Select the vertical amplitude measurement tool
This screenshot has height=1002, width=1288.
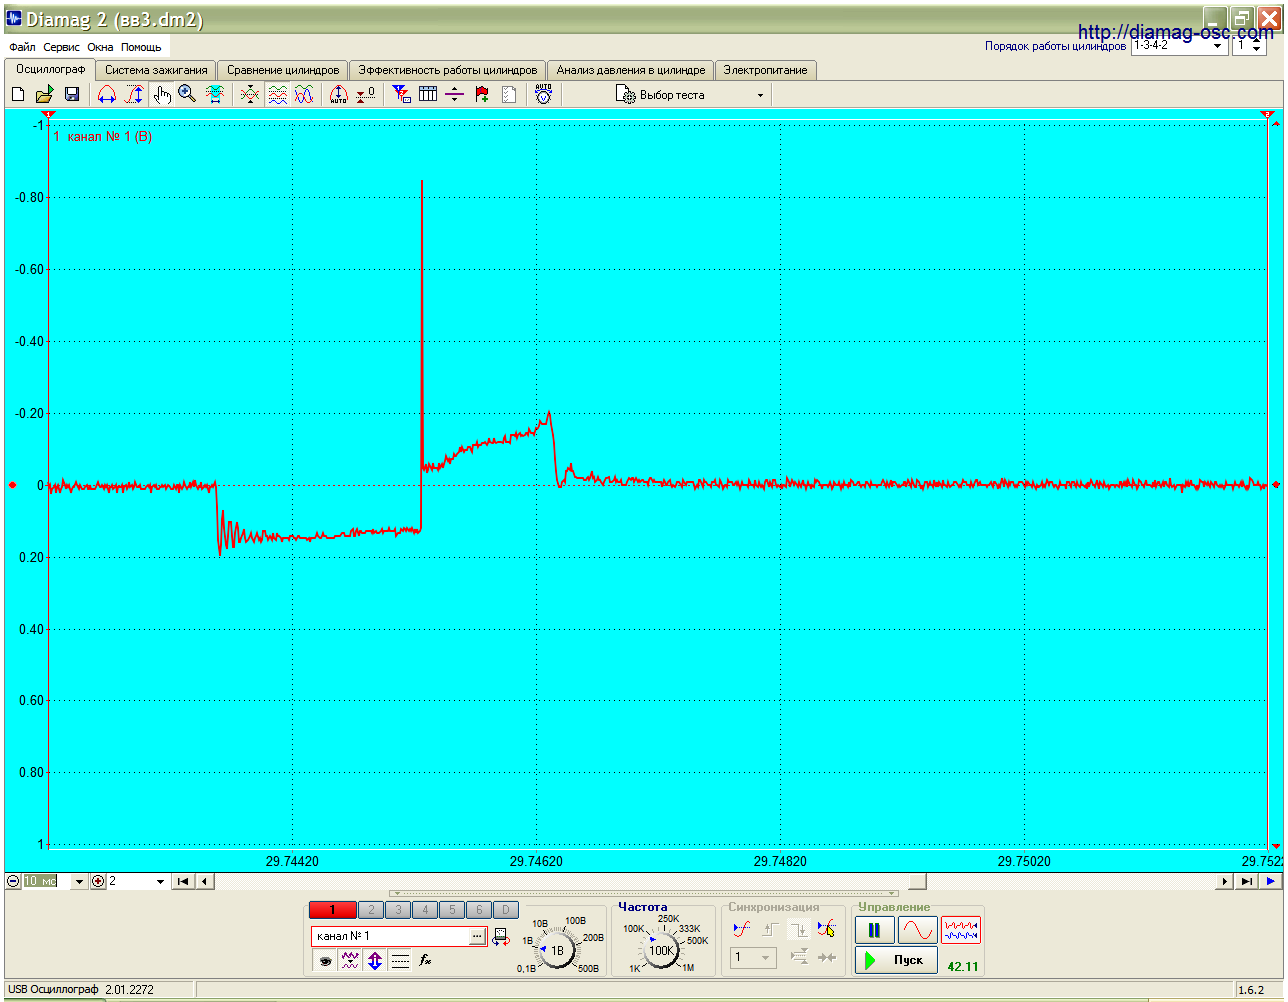[134, 94]
